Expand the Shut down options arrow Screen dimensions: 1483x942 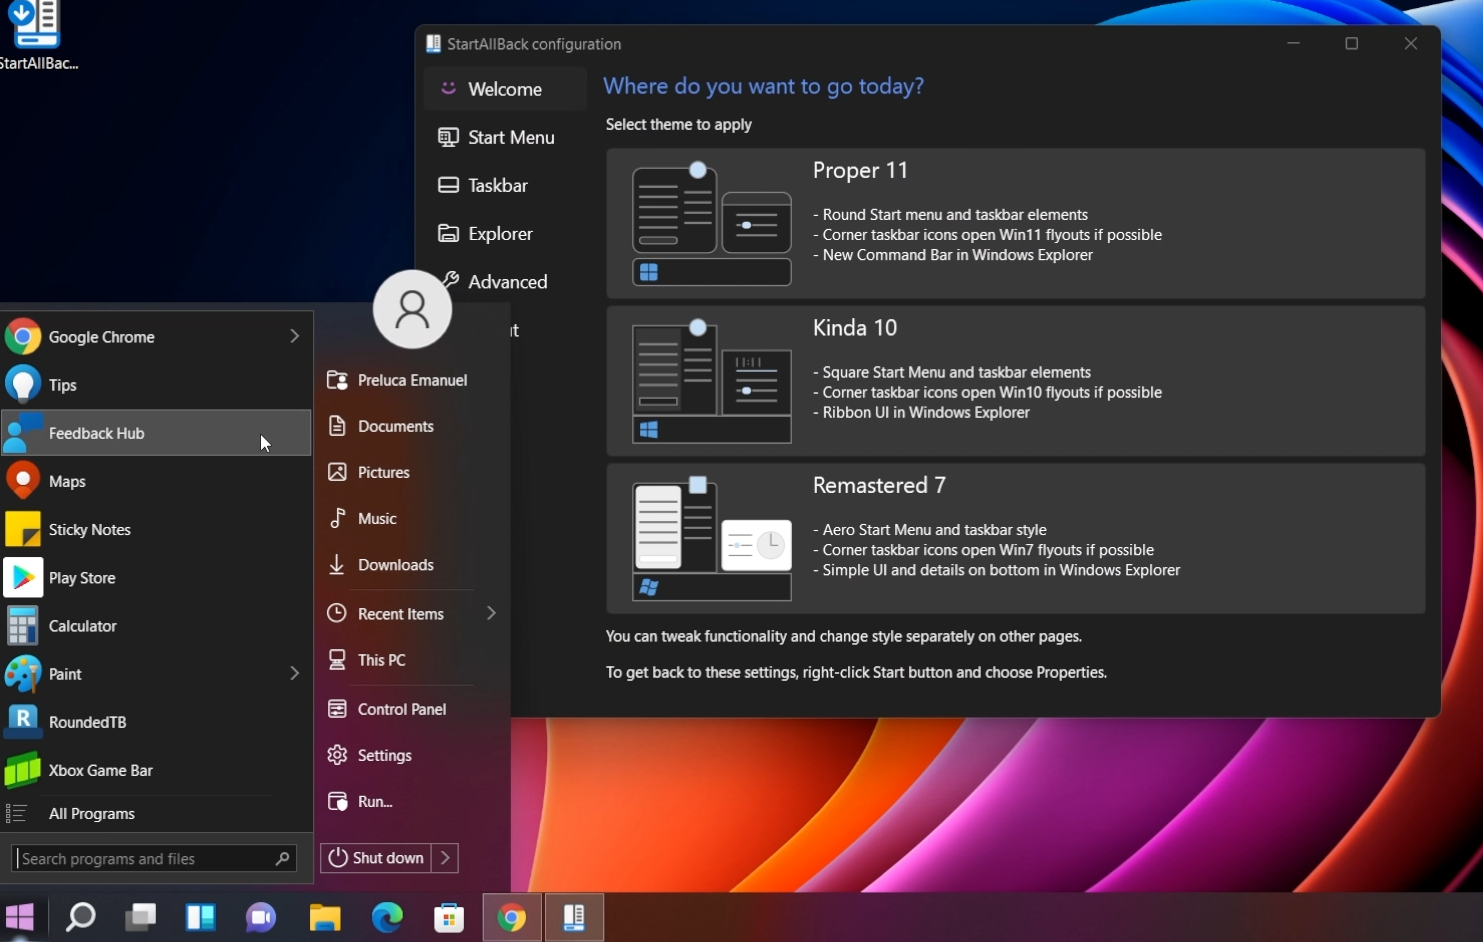pos(445,857)
